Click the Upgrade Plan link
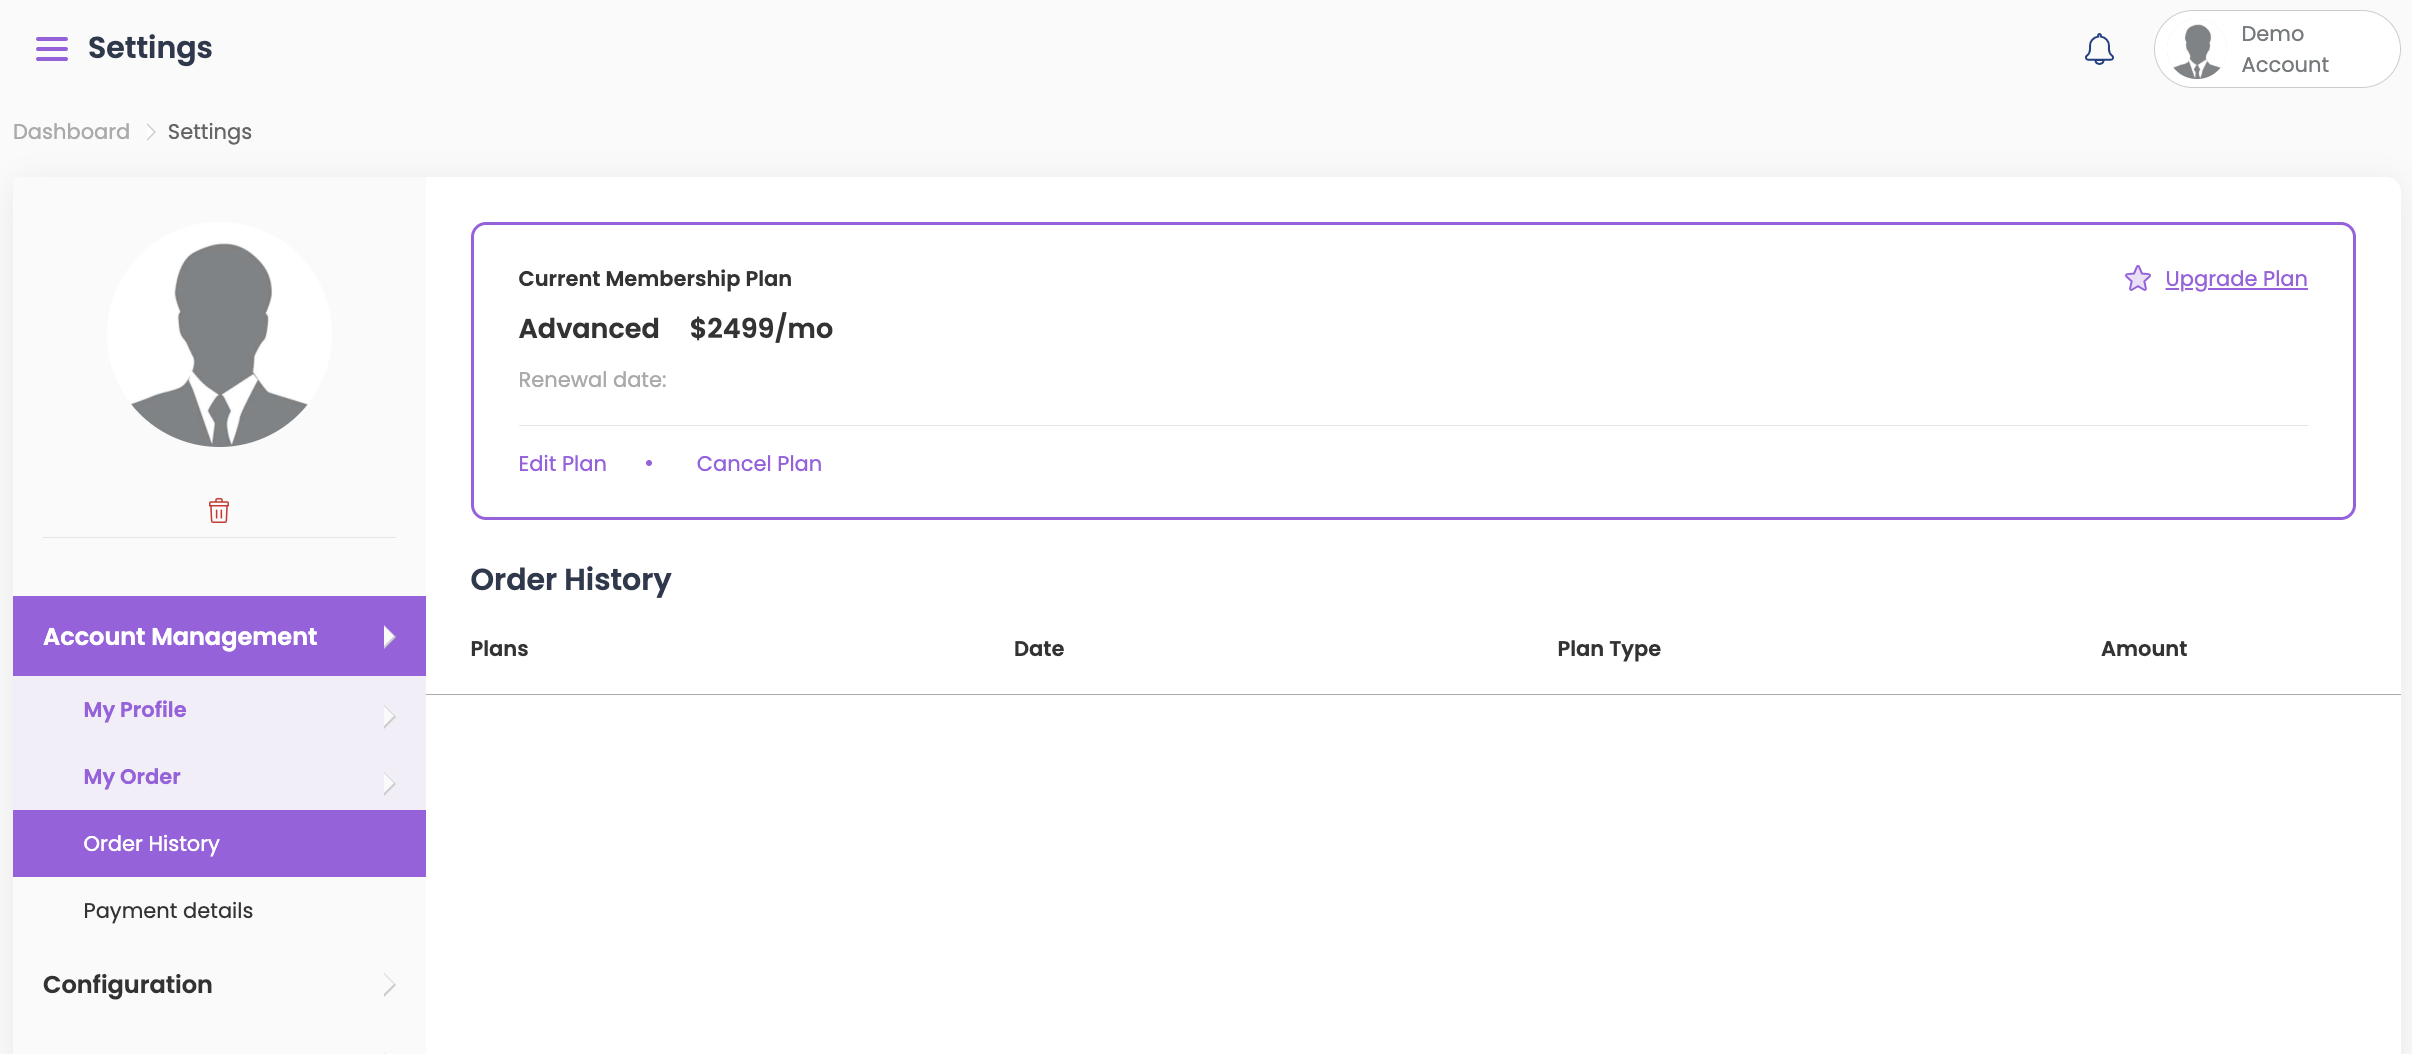2412x1054 pixels. pyautogui.click(x=2236, y=279)
